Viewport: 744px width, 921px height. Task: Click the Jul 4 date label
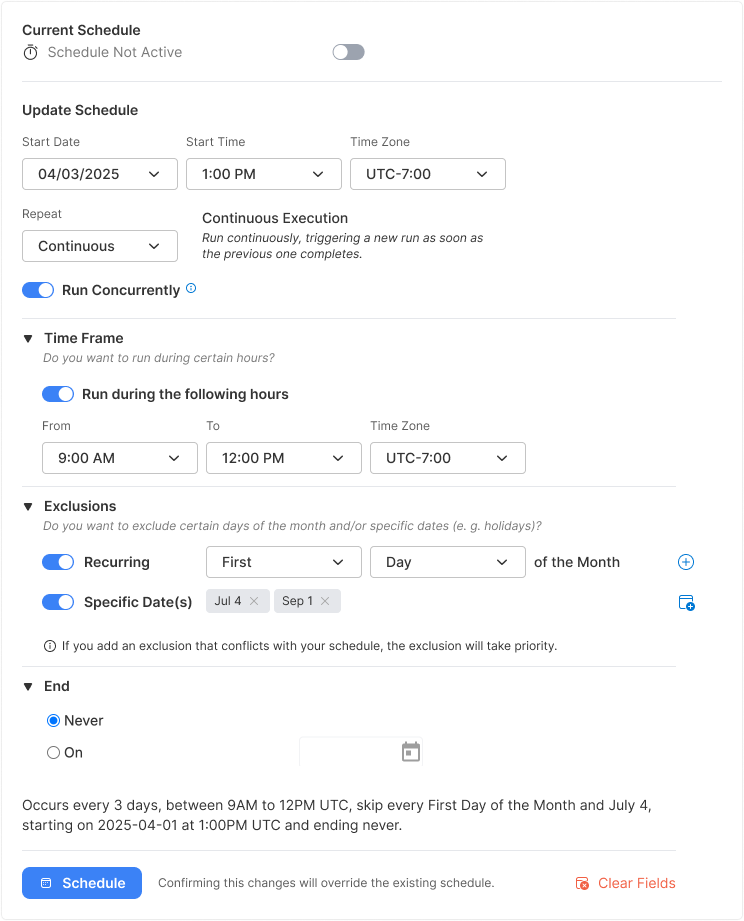pyautogui.click(x=228, y=601)
